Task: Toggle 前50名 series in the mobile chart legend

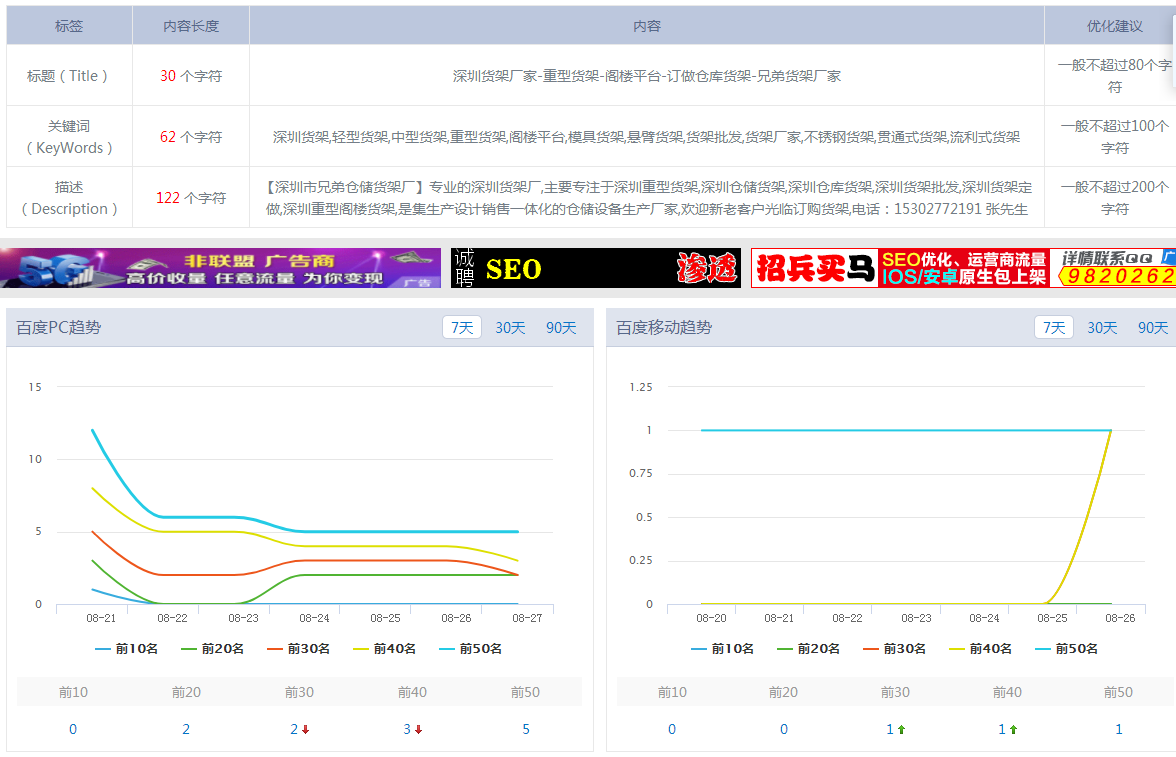Action: tap(1066, 649)
